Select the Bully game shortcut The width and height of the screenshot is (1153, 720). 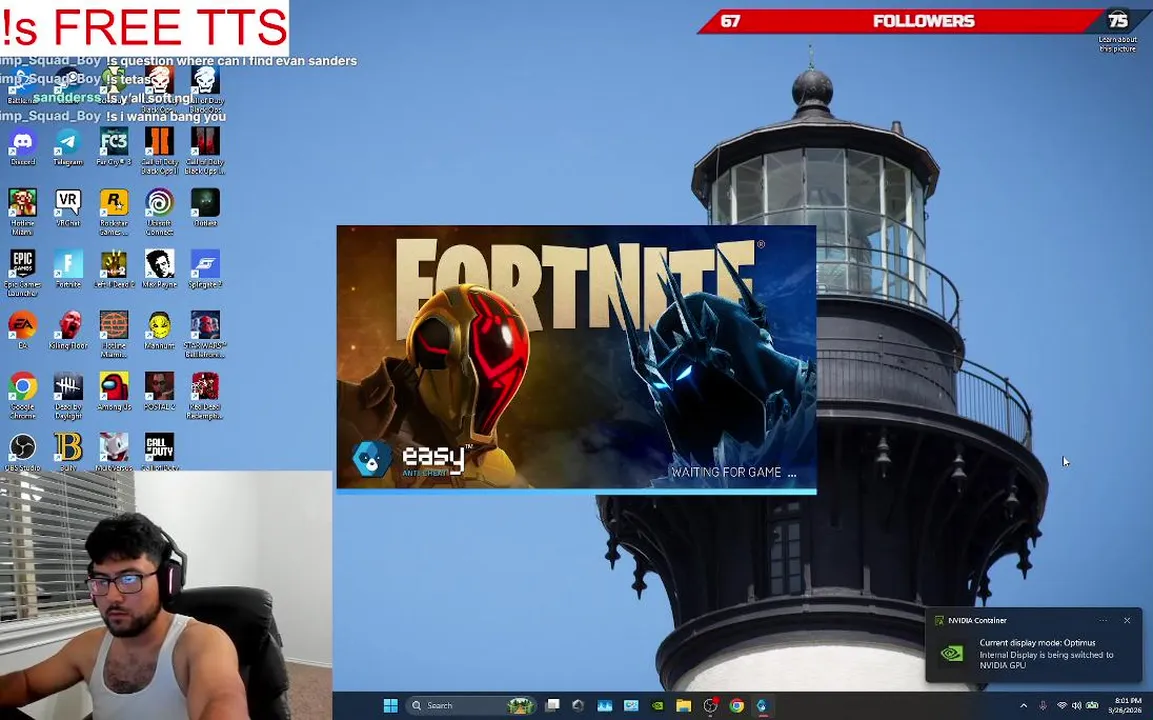click(x=68, y=452)
